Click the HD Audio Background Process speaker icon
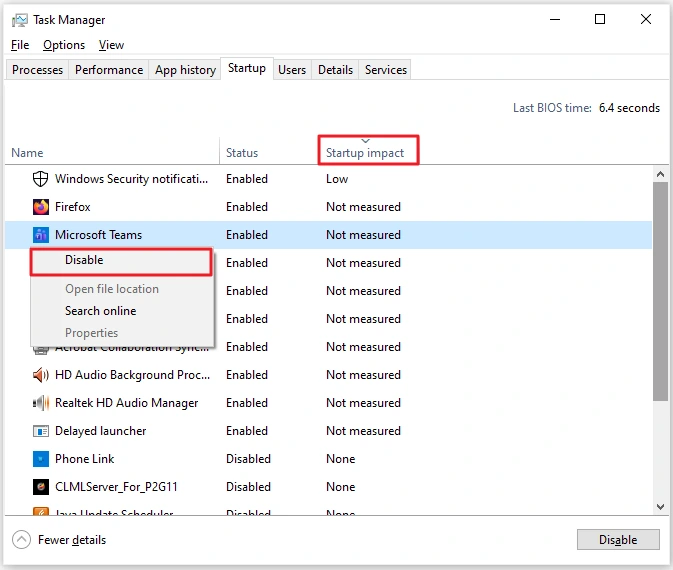 point(41,375)
